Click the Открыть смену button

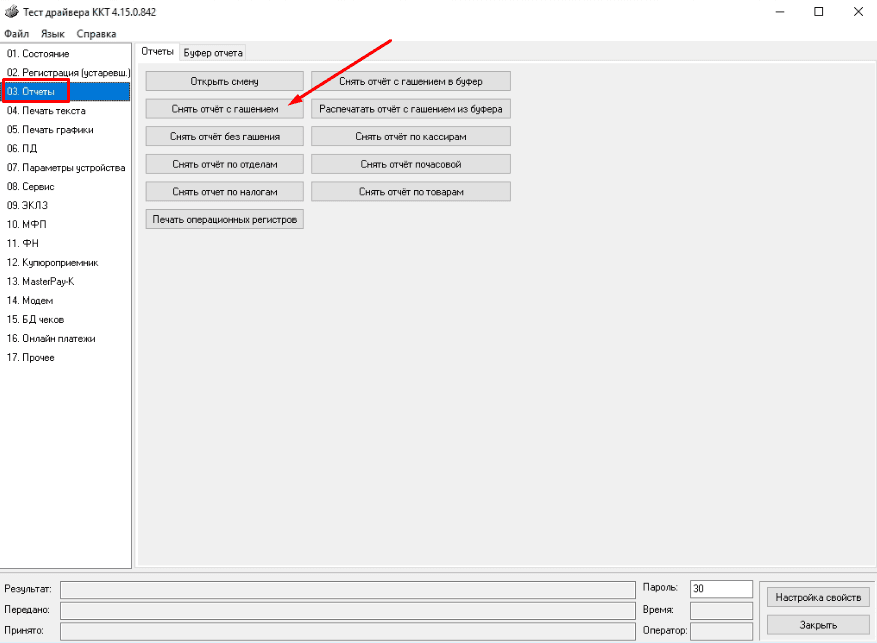click(224, 81)
